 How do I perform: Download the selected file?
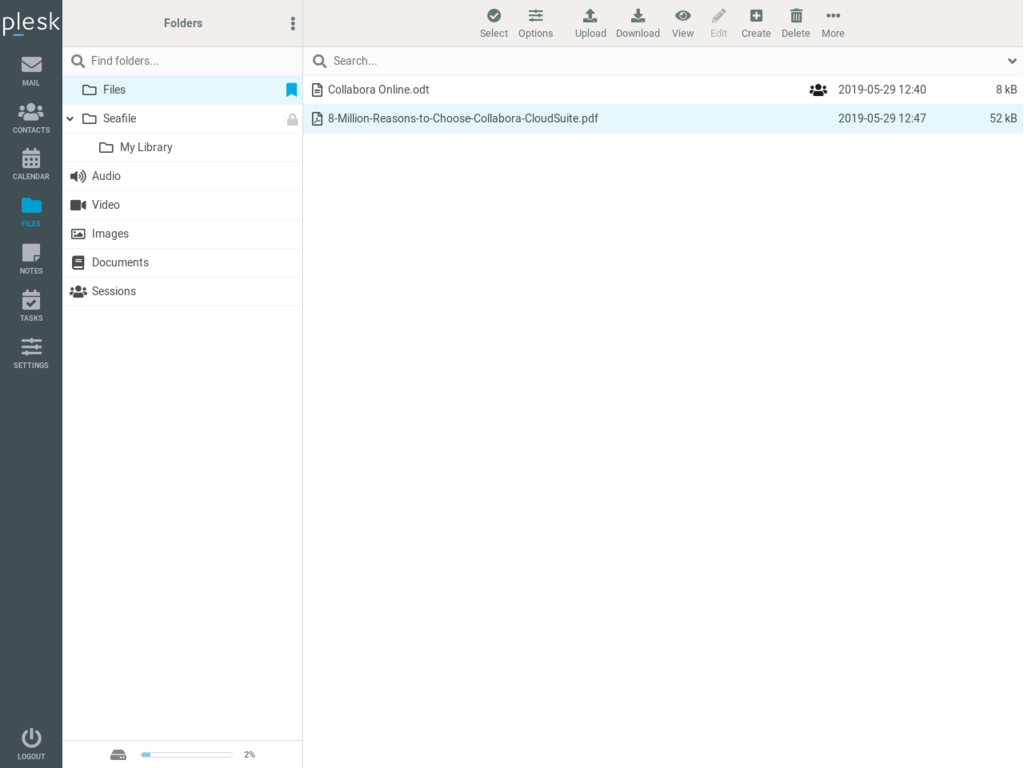(x=637, y=22)
